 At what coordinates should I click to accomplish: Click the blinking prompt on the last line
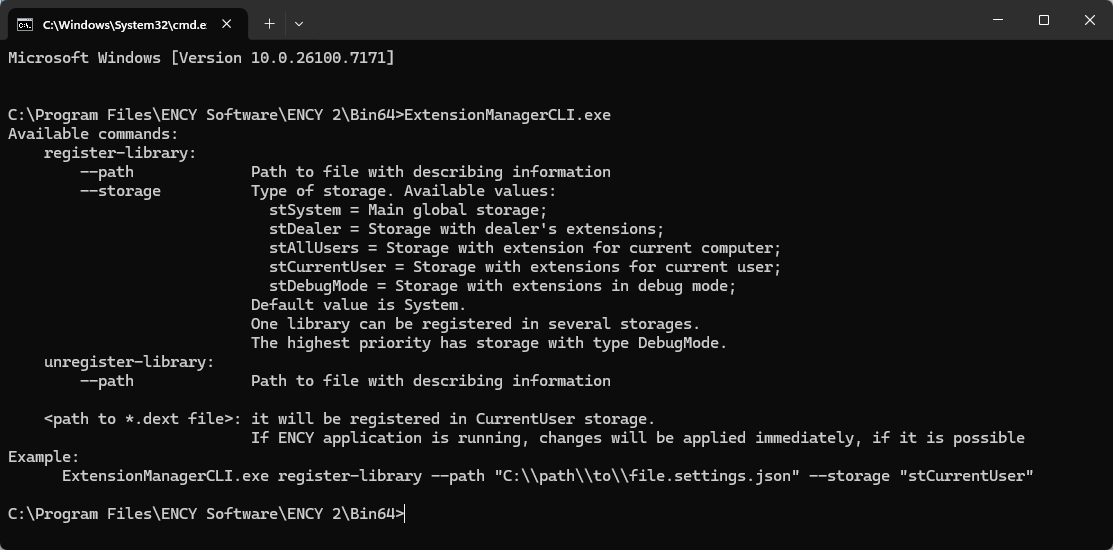point(407,514)
